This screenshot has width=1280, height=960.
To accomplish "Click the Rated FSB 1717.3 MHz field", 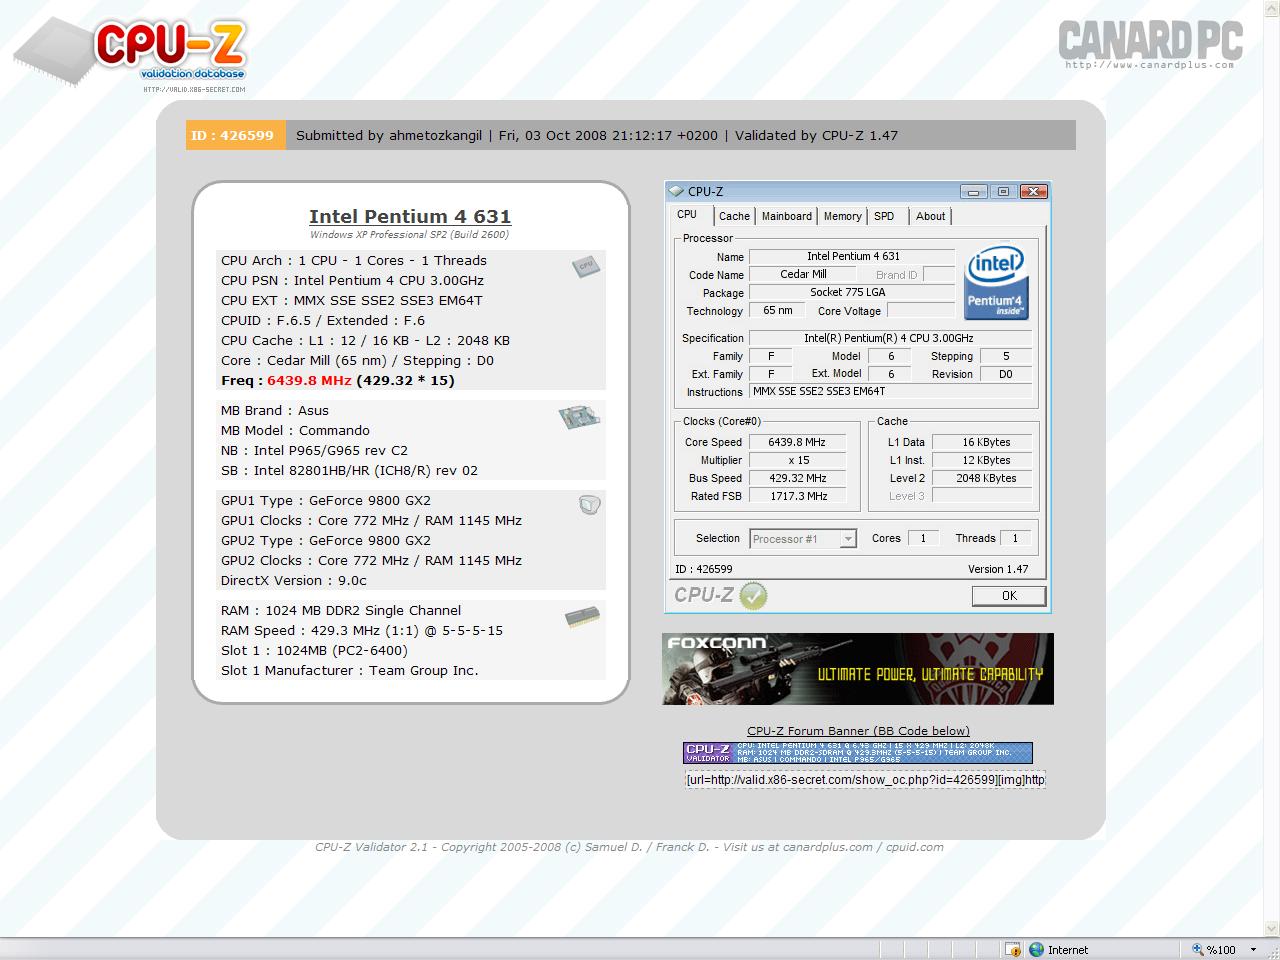I will 797,496.
